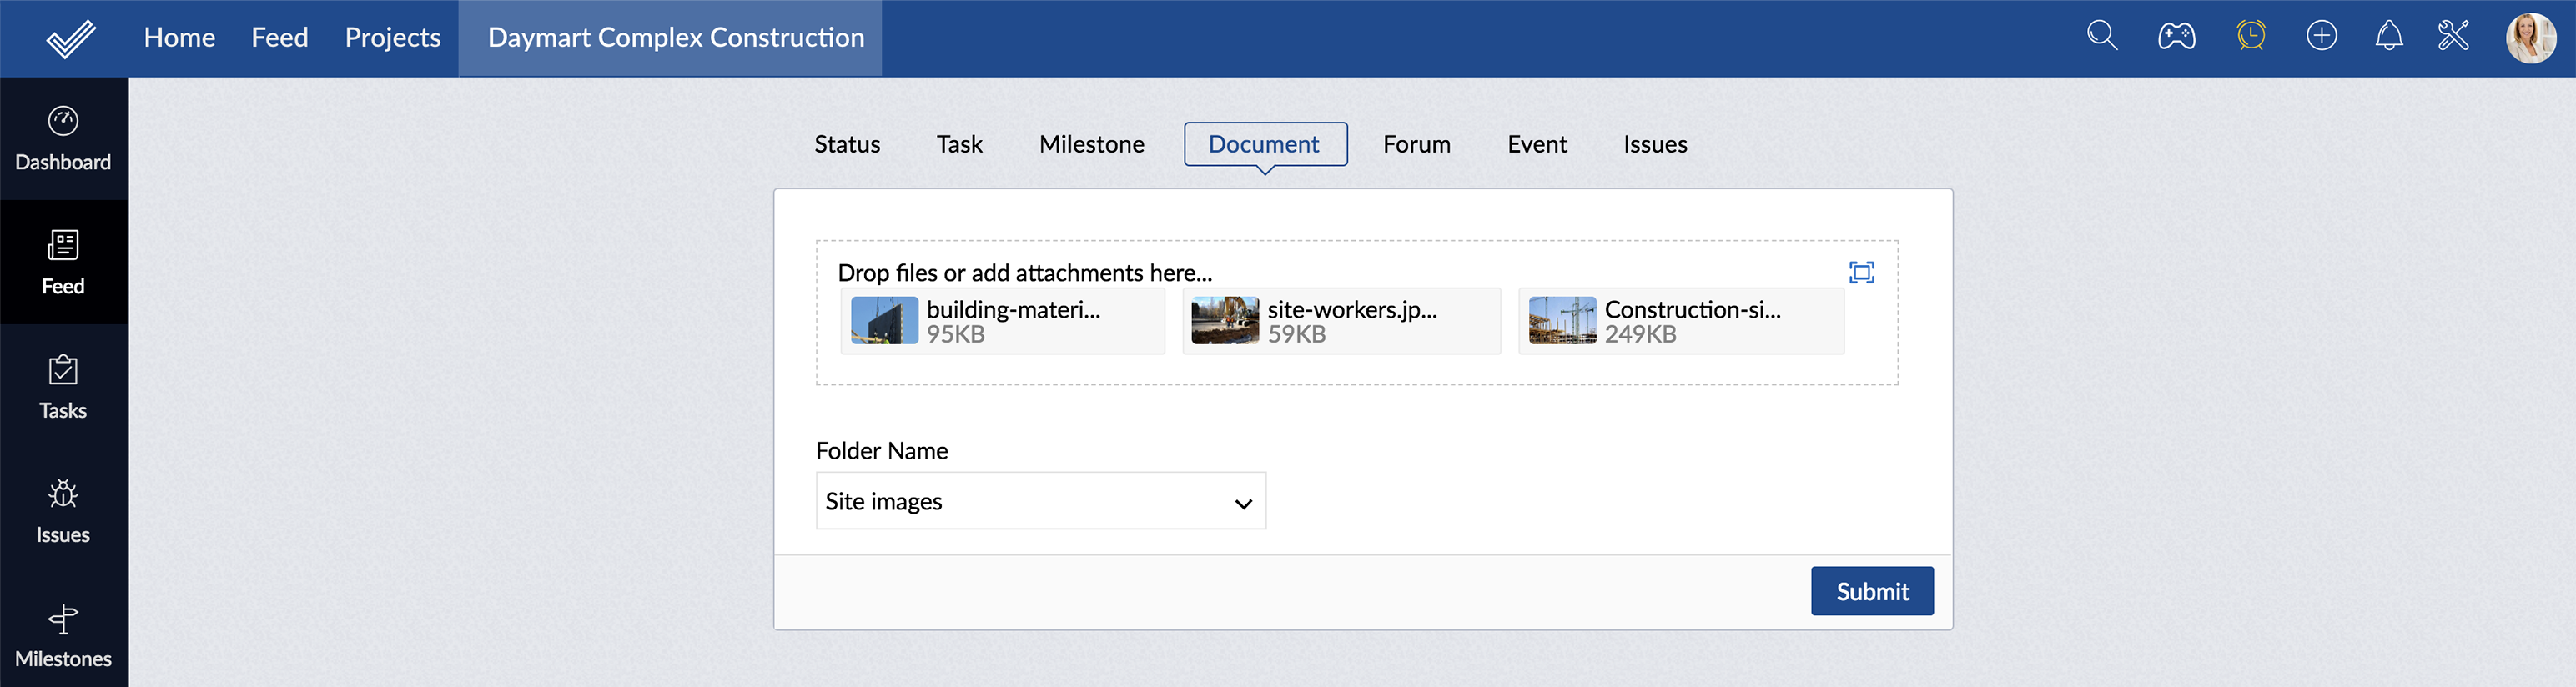The height and width of the screenshot is (687, 2576).
Task: Click the 95KB file size label
Action: tap(955, 335)
